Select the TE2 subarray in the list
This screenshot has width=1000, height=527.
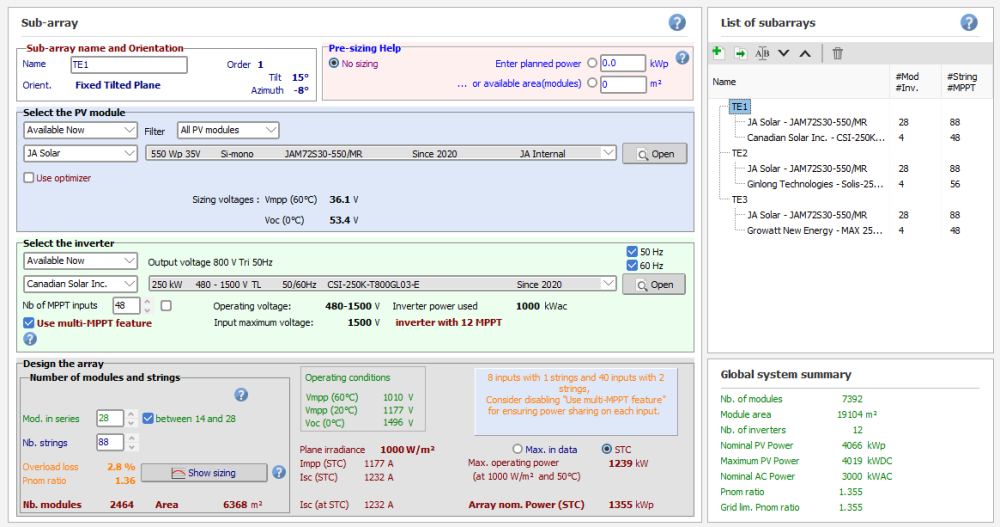[x=740, y=154]
